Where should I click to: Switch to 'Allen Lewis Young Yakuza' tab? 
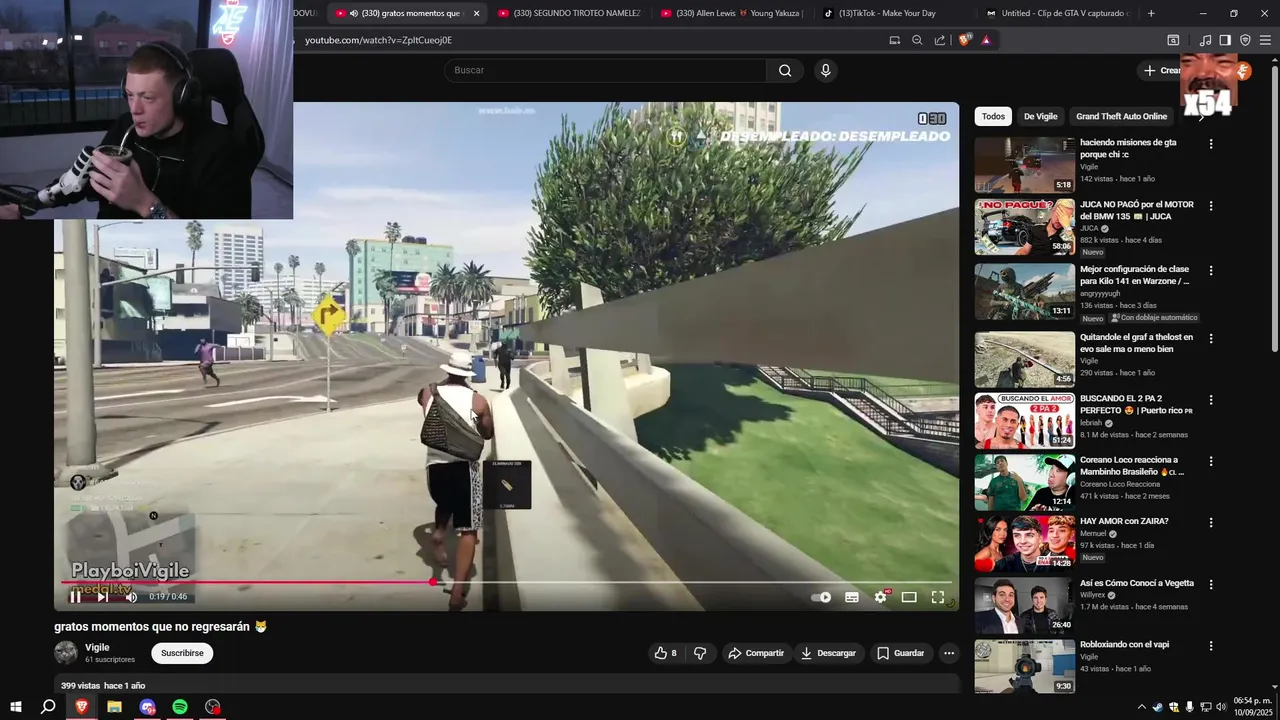pyautogui.click(x=733, y=13)
